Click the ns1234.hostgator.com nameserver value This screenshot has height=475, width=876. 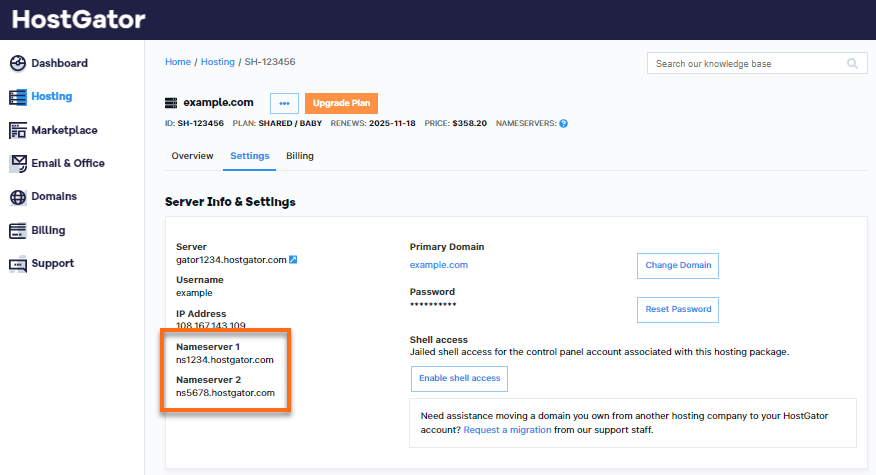(225, 360)
